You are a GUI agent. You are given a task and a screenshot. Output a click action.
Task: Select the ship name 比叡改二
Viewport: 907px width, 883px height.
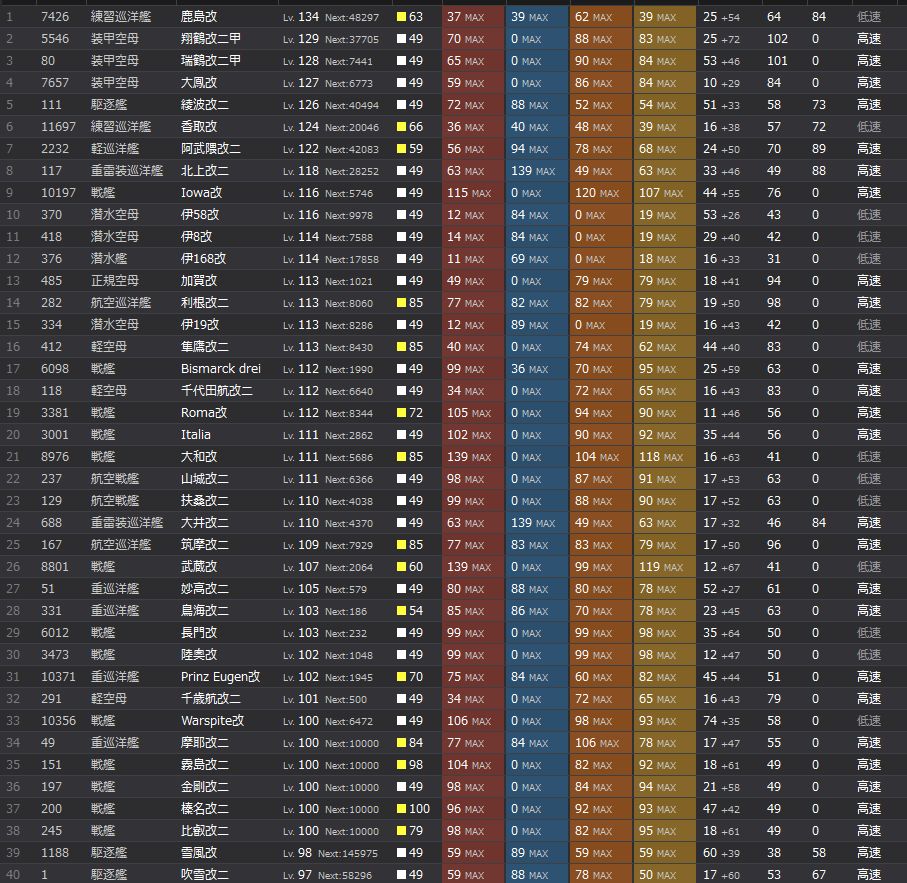coord(204,830)
